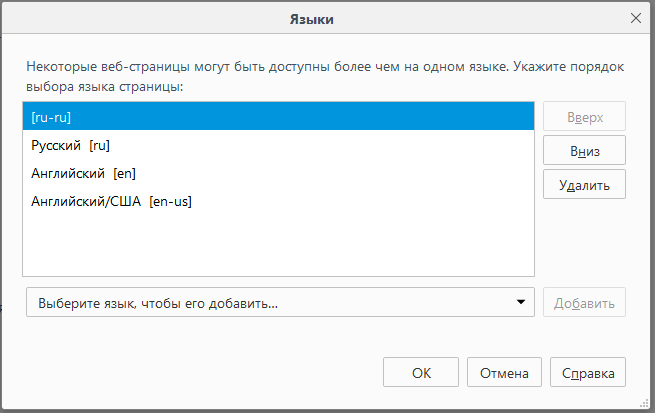This screenshot has height=413, width=655.
Task: Open the Выберите язык combo box
Action: [270, 303]
